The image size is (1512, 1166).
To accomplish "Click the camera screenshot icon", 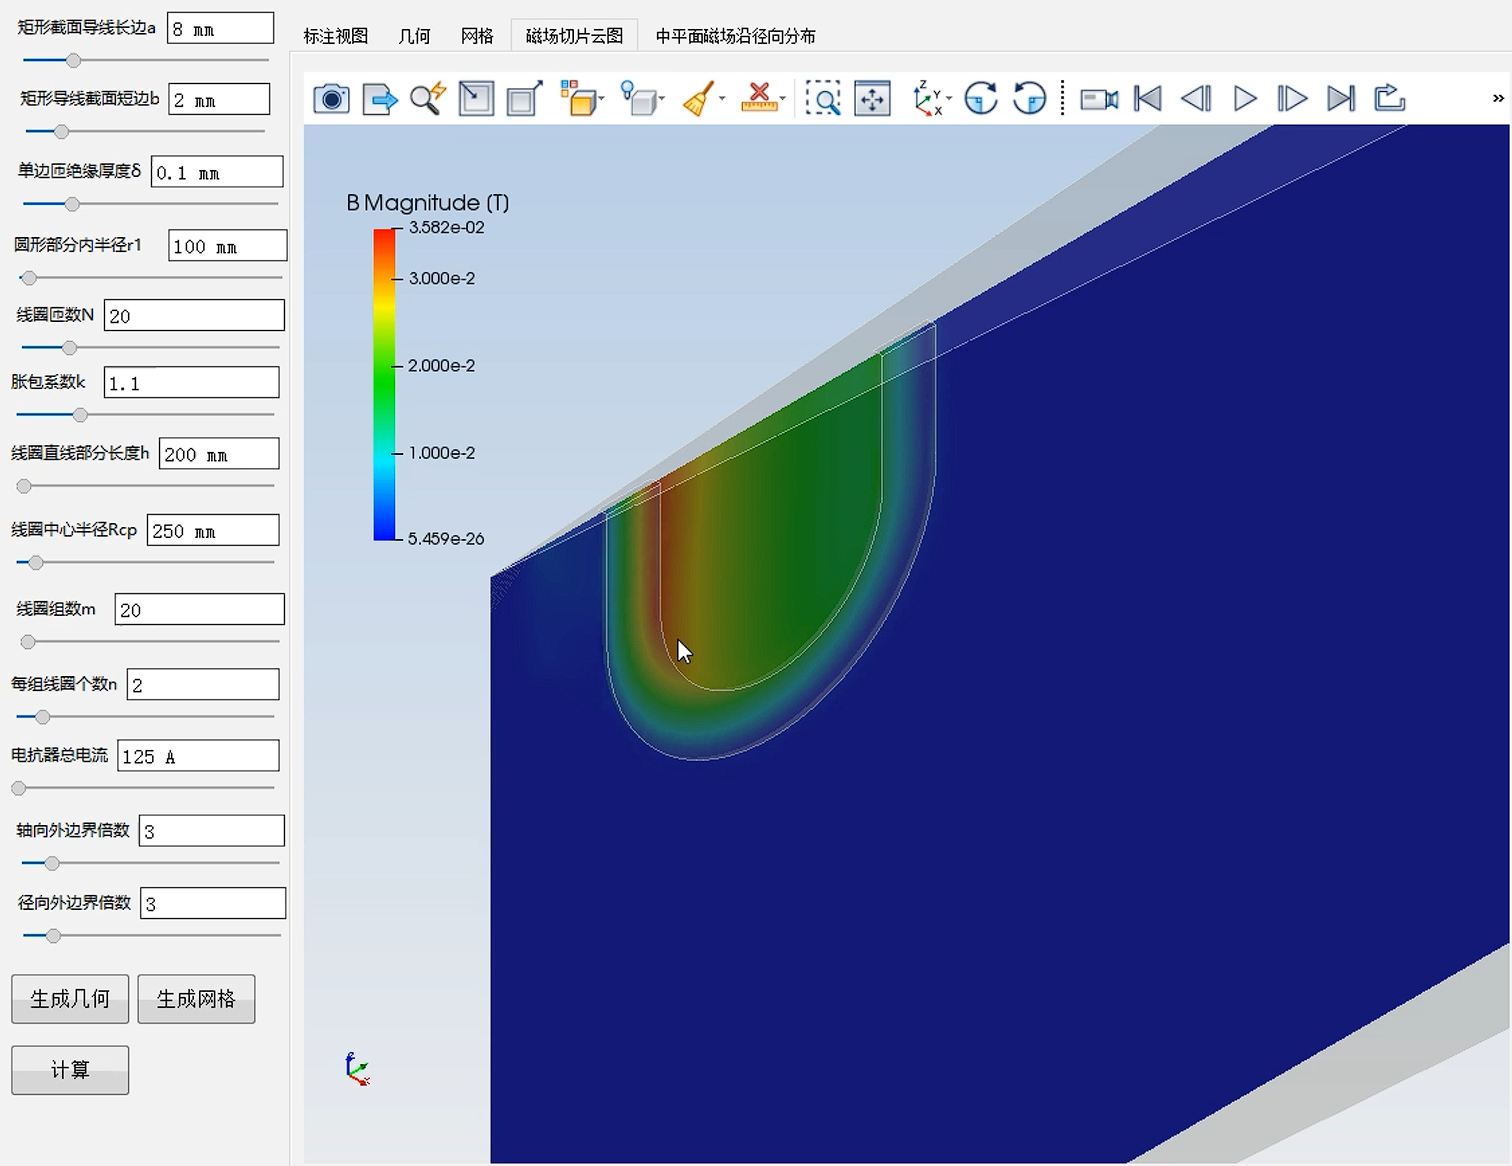I will [331, 99].
